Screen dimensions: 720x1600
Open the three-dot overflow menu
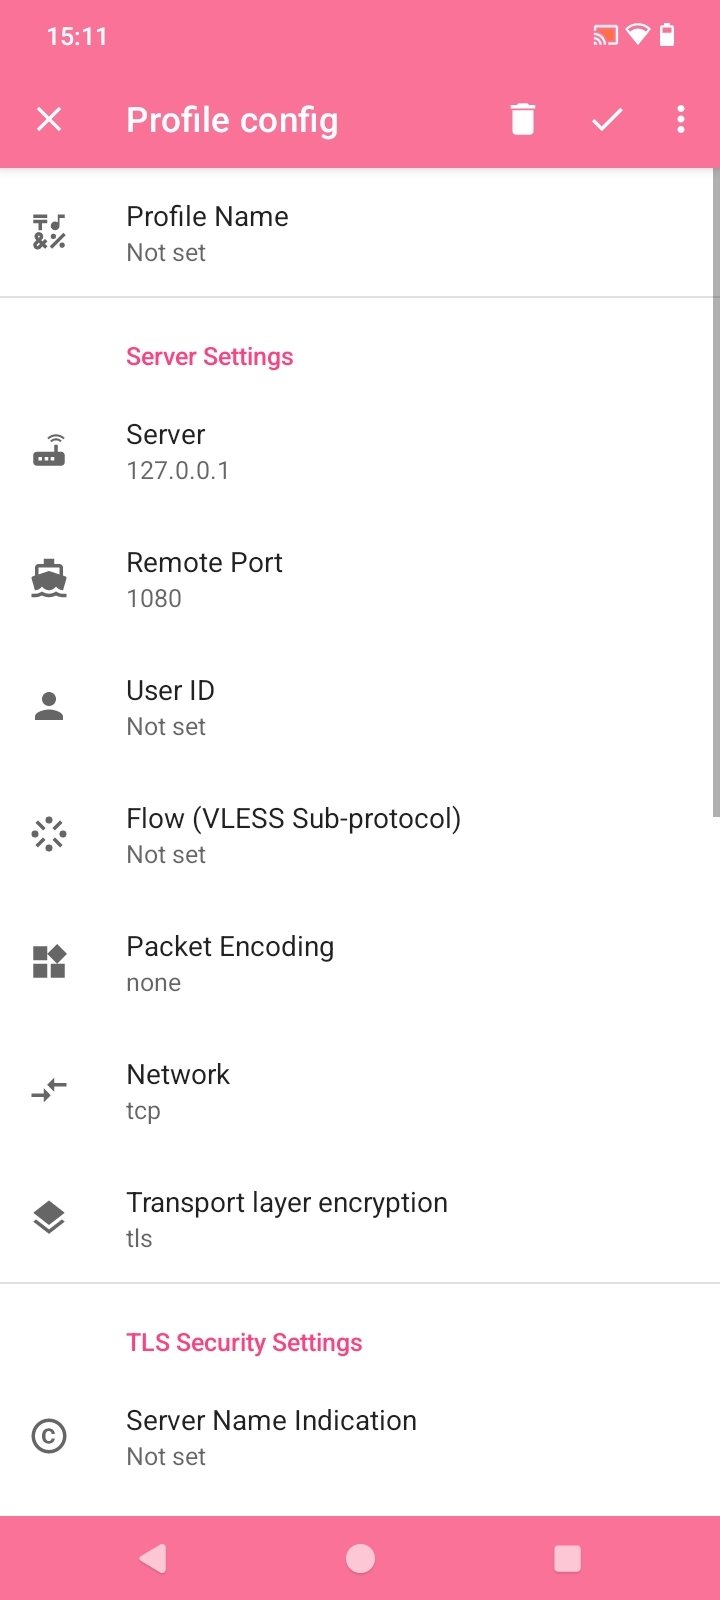(681, 120)
